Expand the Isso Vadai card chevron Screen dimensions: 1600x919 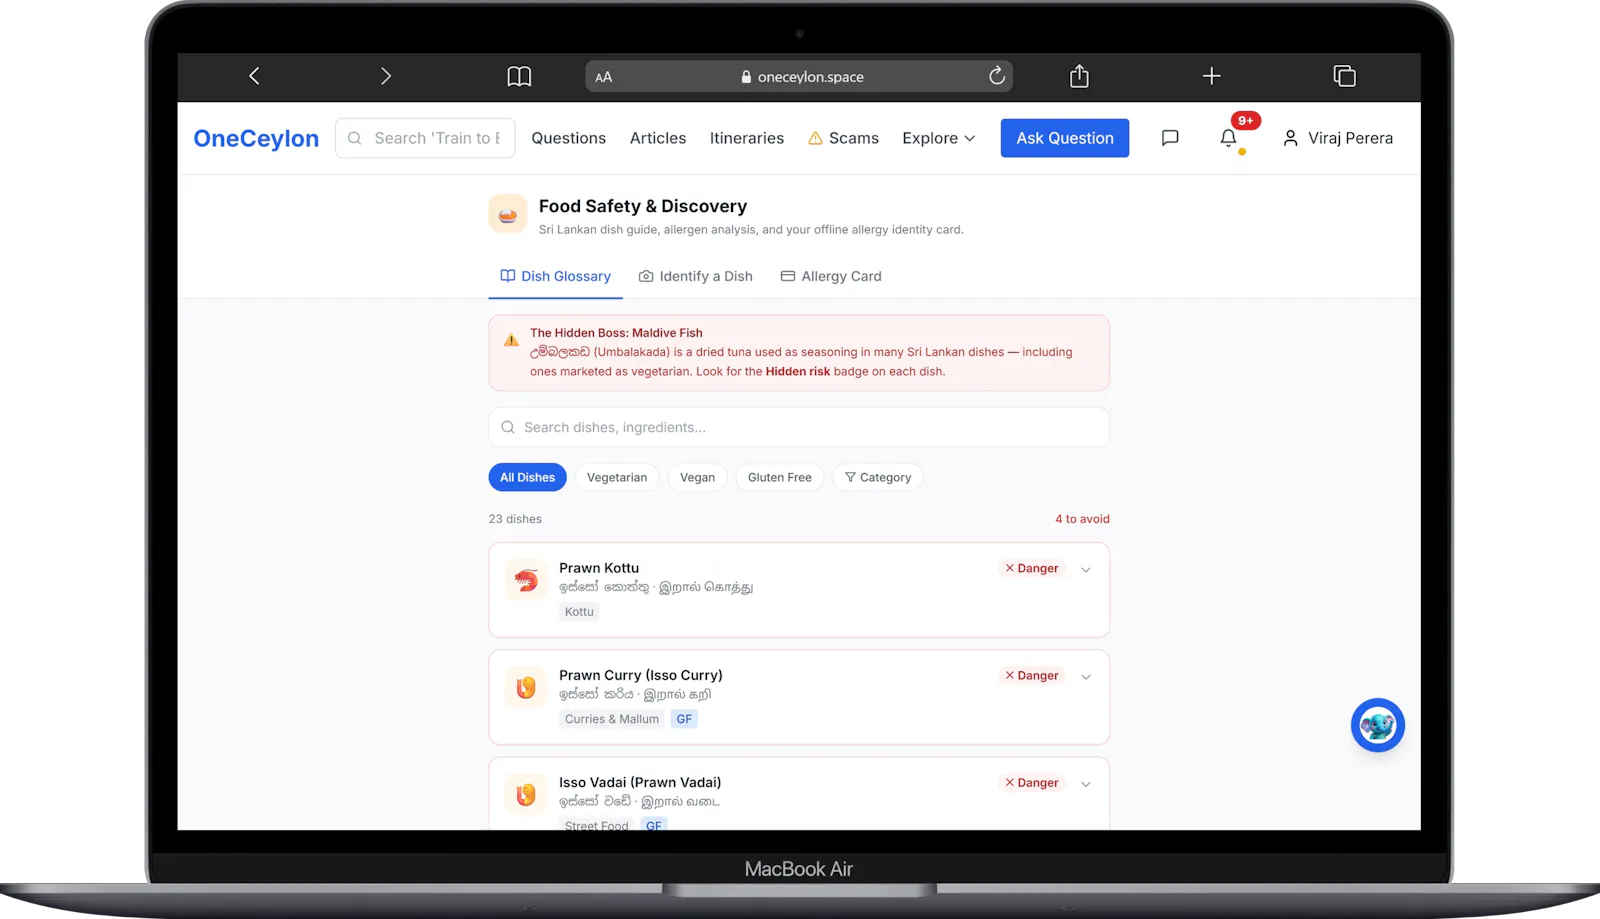[1086, 783]
